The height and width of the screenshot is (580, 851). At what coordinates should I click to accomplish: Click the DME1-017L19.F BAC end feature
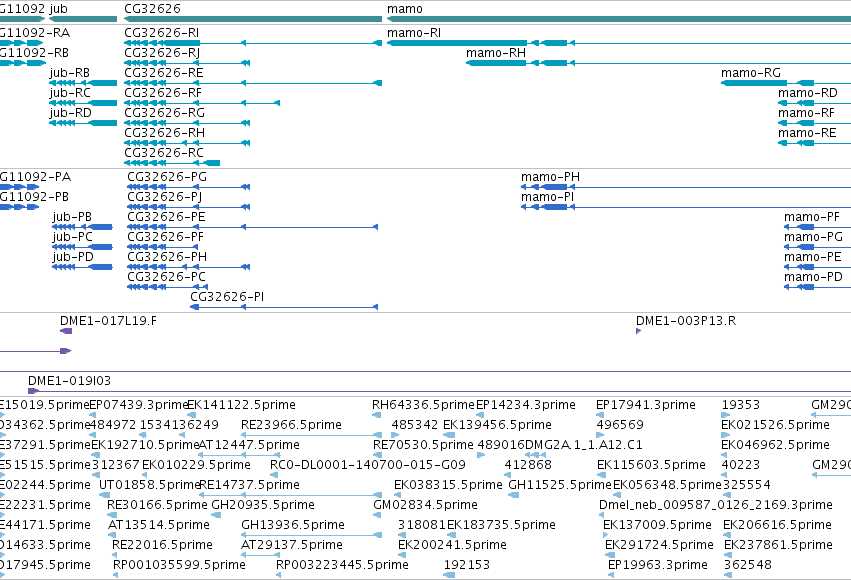[x=109, y=321]
